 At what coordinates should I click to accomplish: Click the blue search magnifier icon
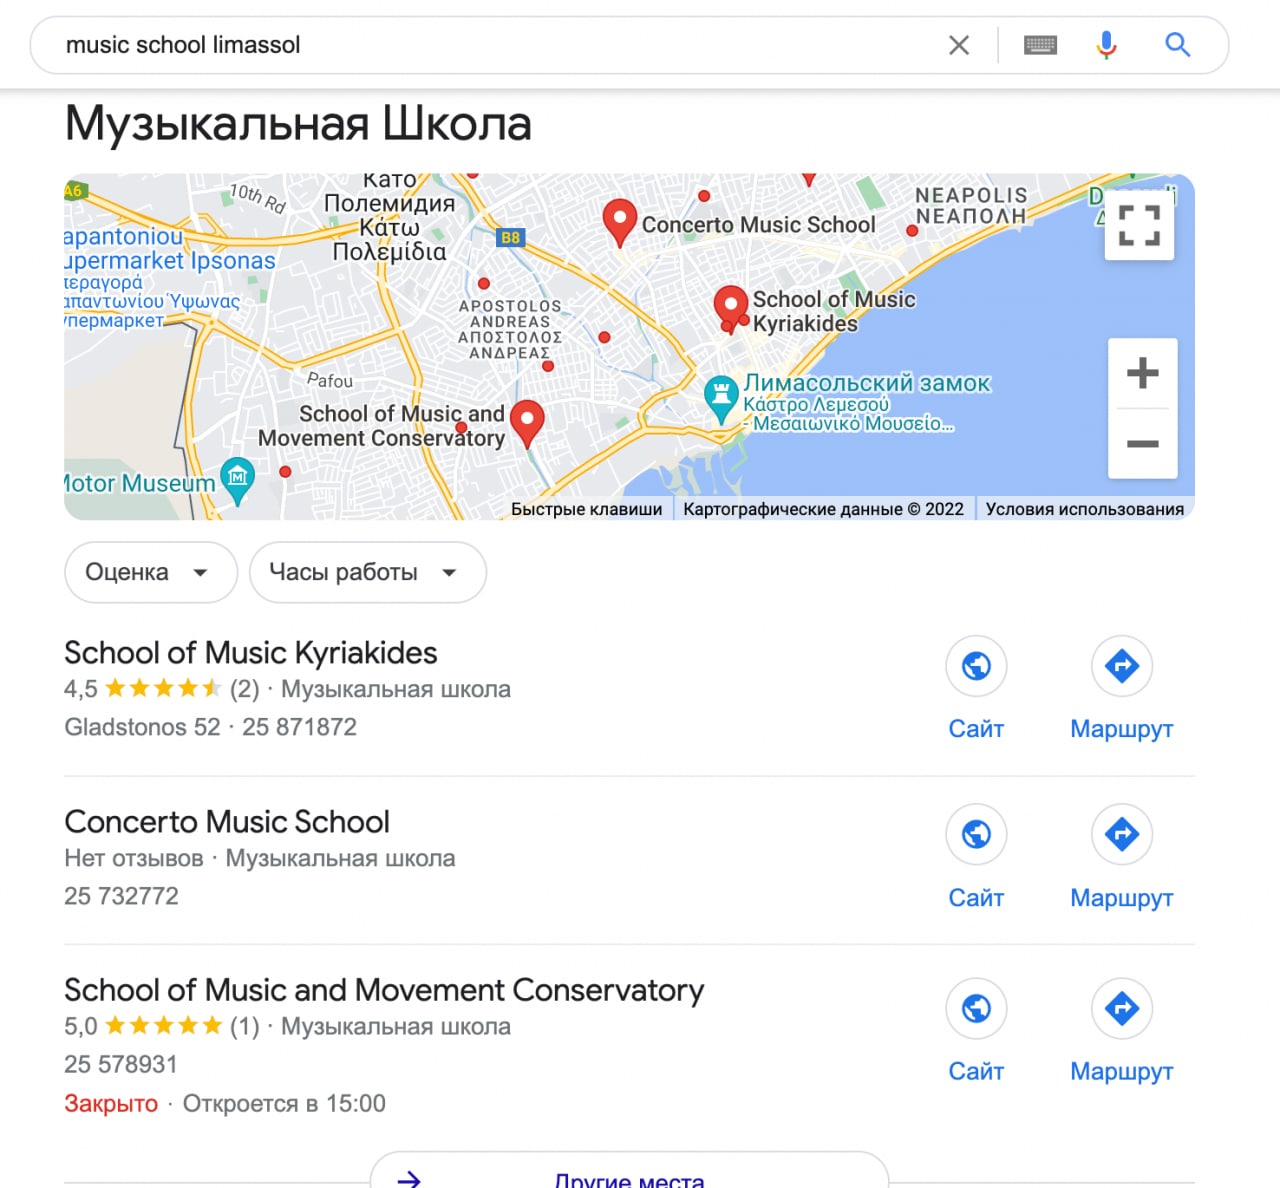[1177, 45]
